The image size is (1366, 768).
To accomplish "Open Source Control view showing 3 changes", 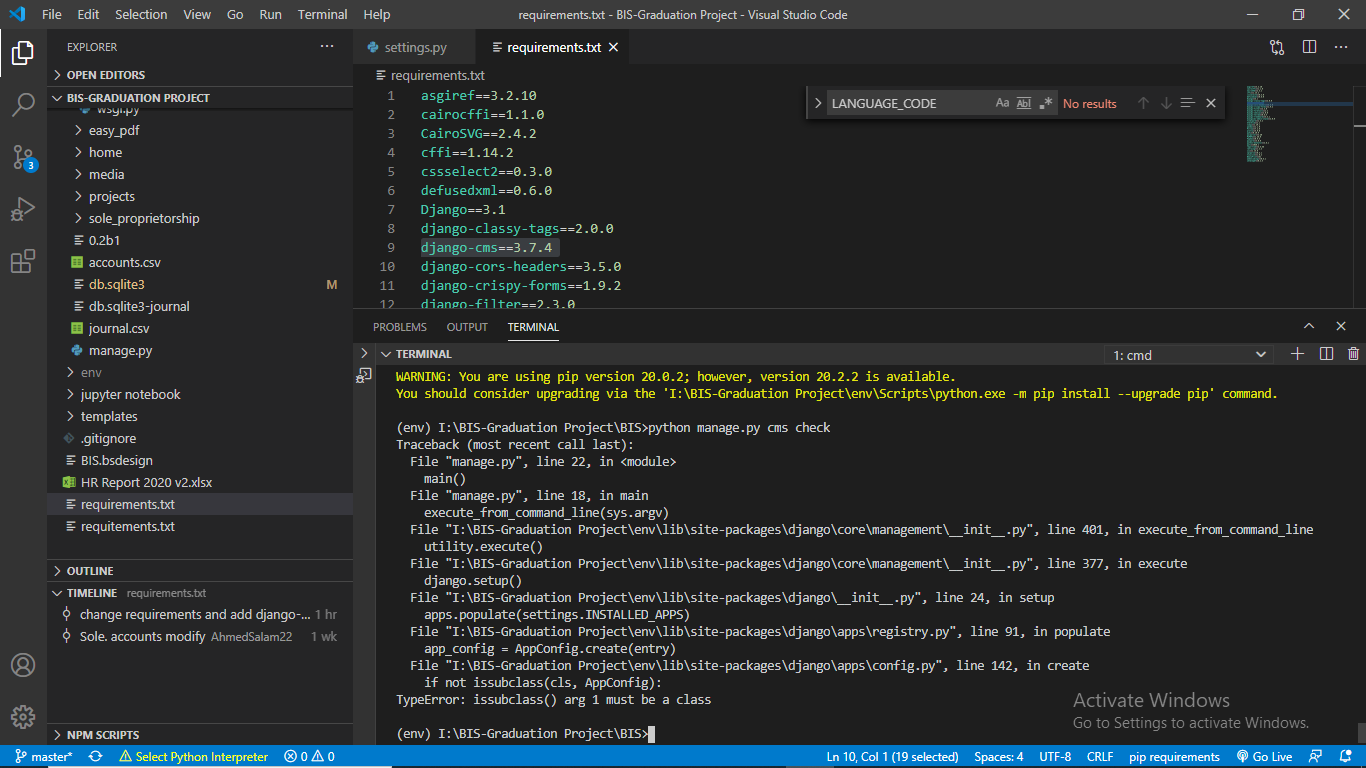I will coord(22,158).
